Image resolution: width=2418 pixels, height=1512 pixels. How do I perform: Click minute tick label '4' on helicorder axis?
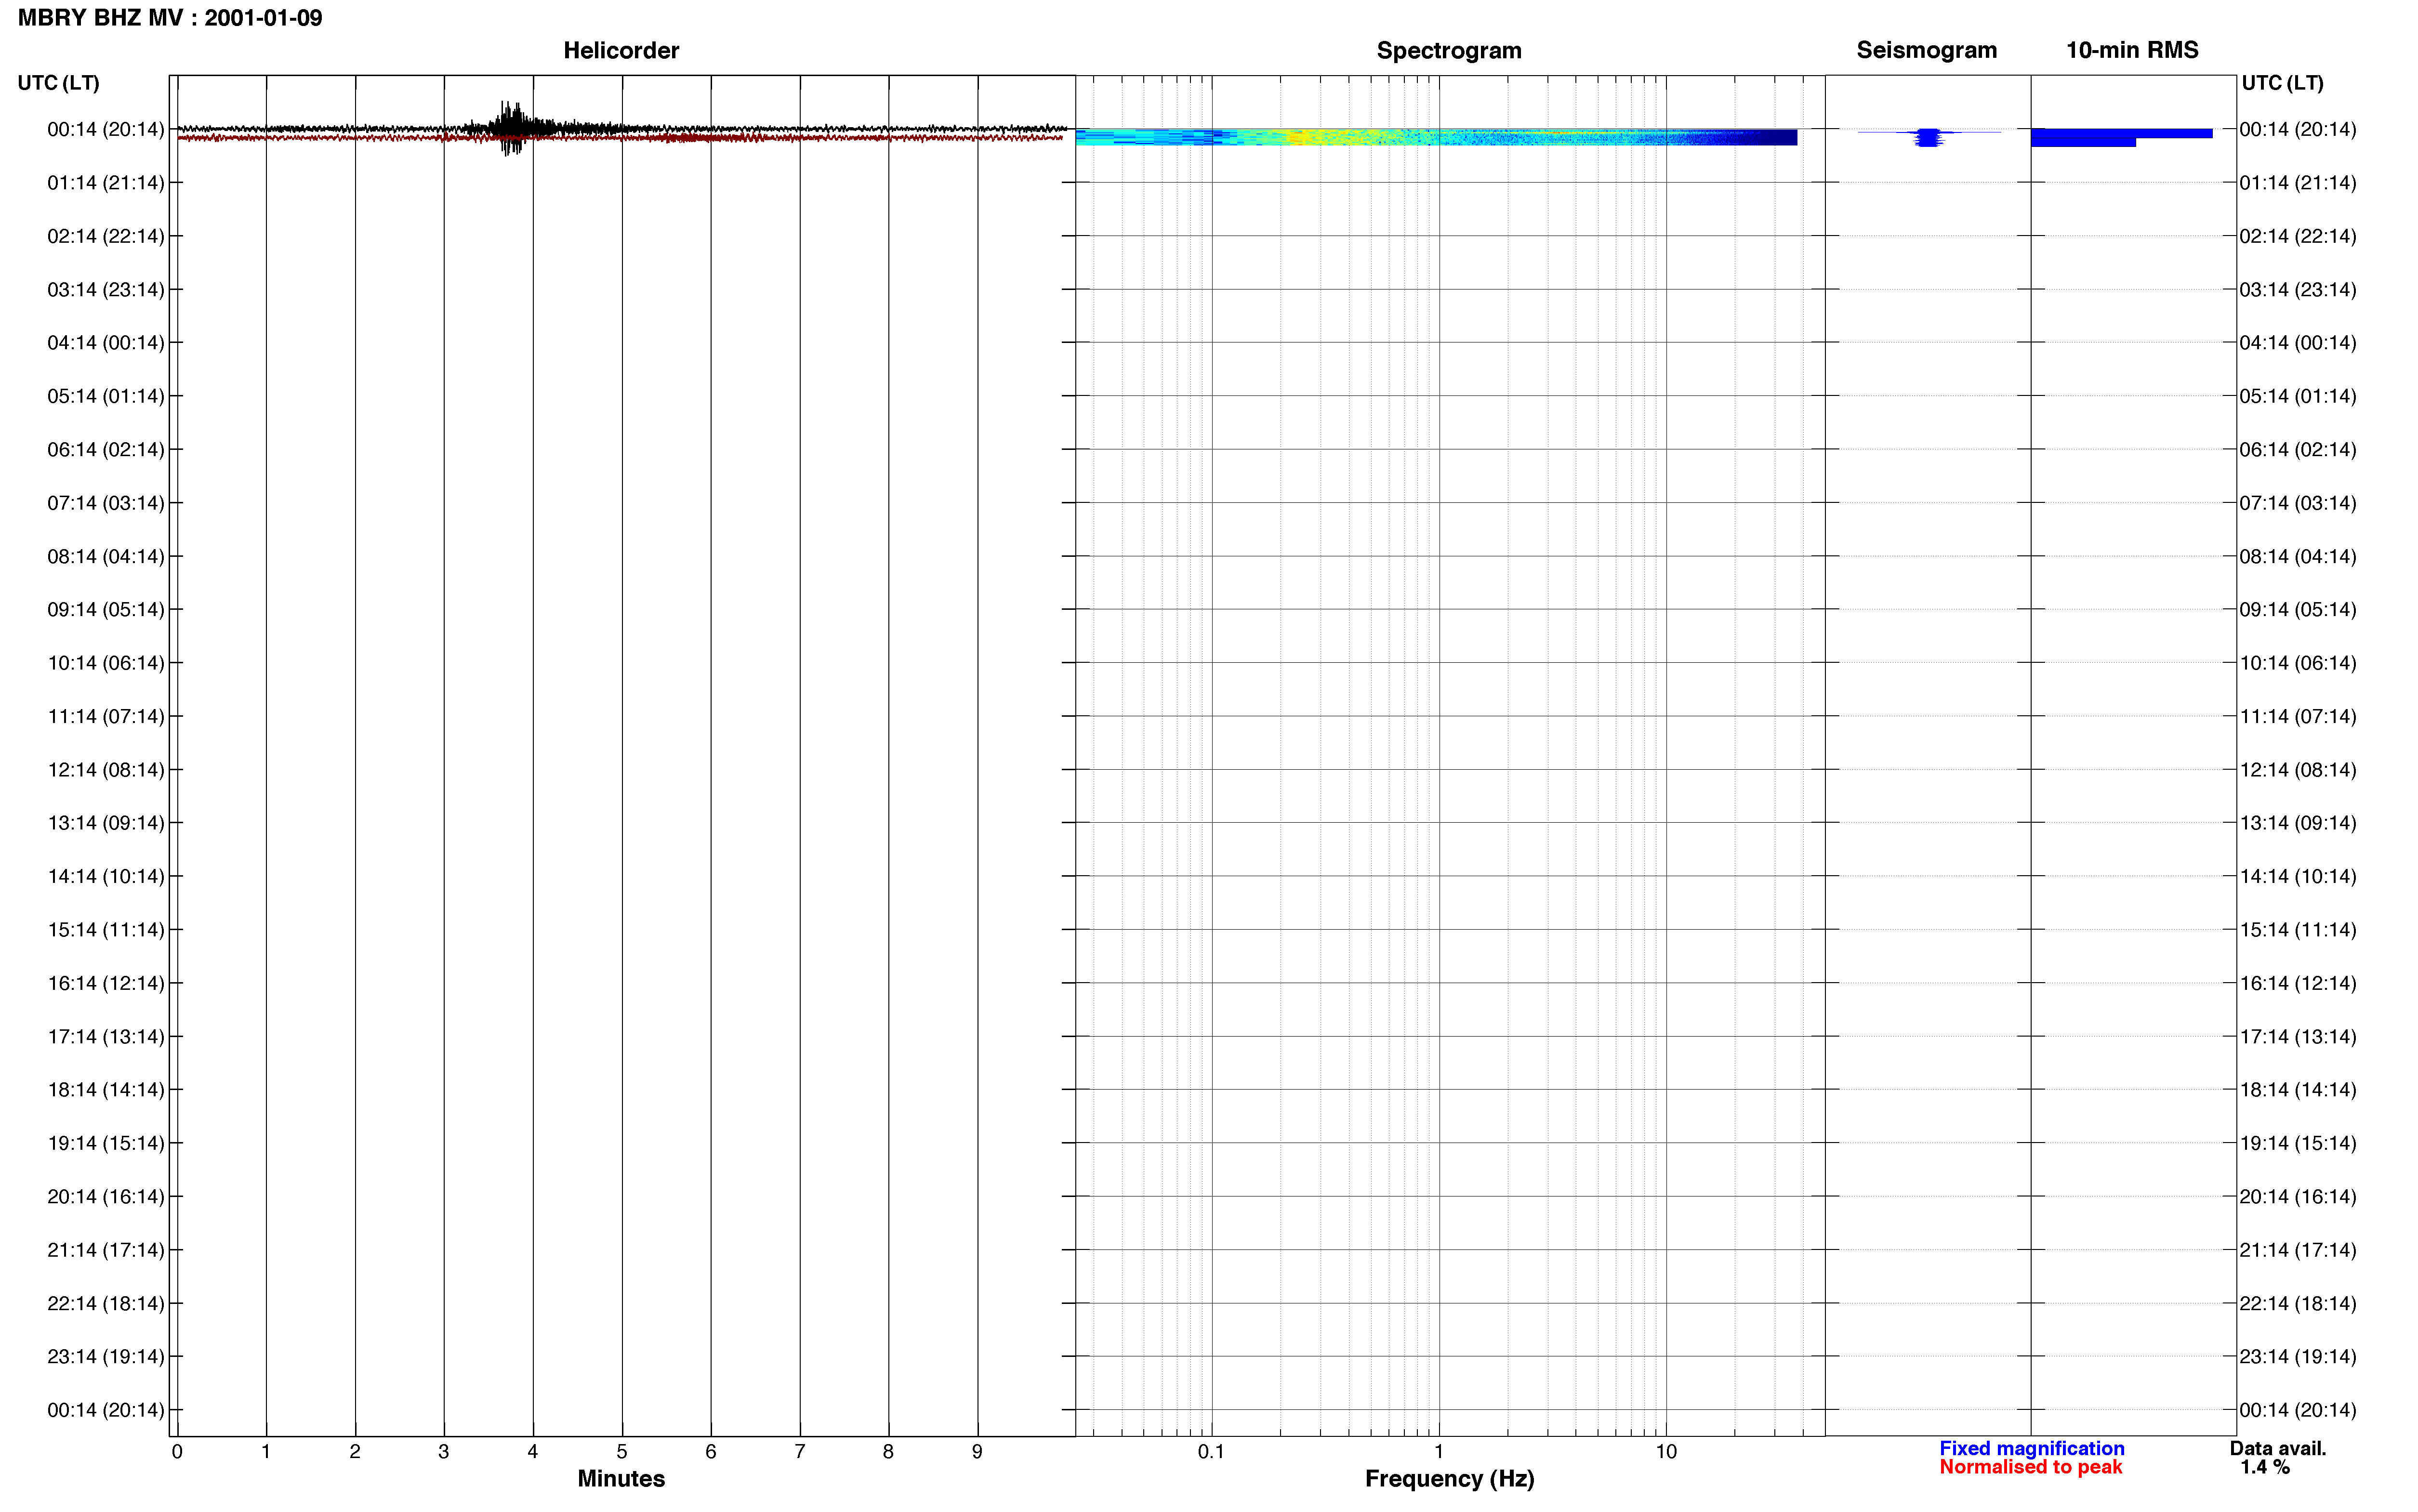533,1452
